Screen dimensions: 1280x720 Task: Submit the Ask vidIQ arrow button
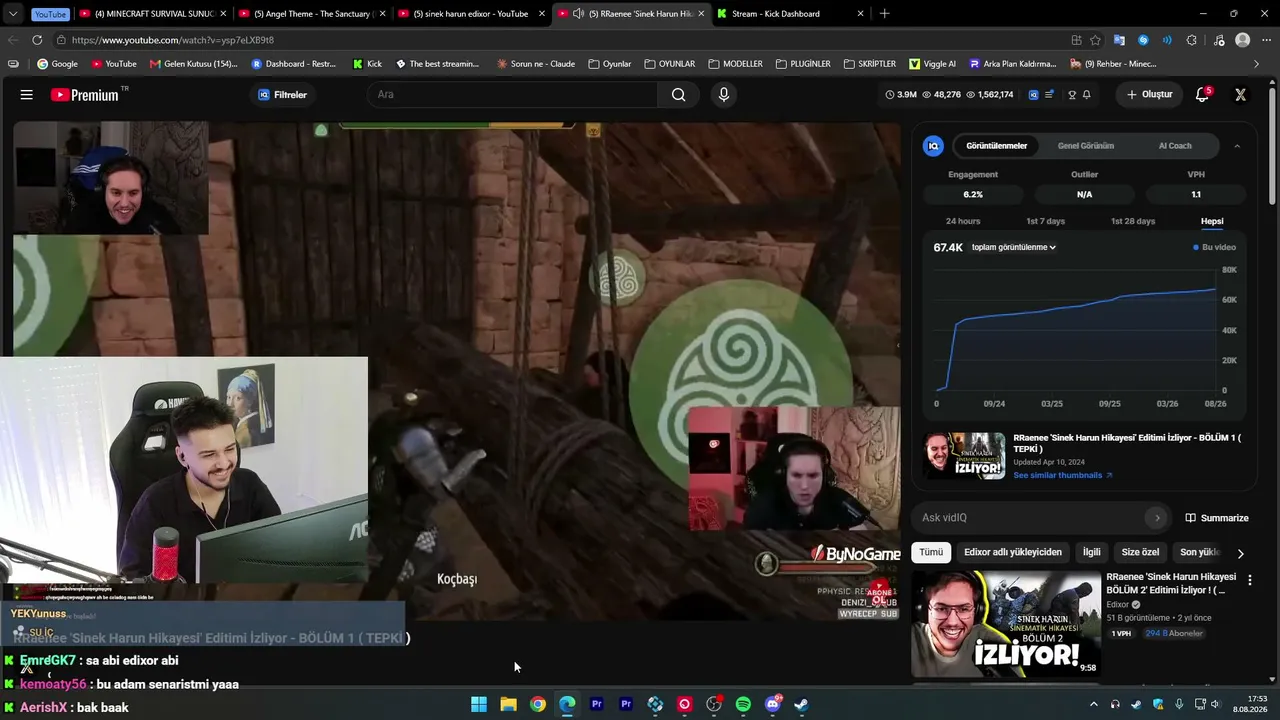tap(1157, 518)
